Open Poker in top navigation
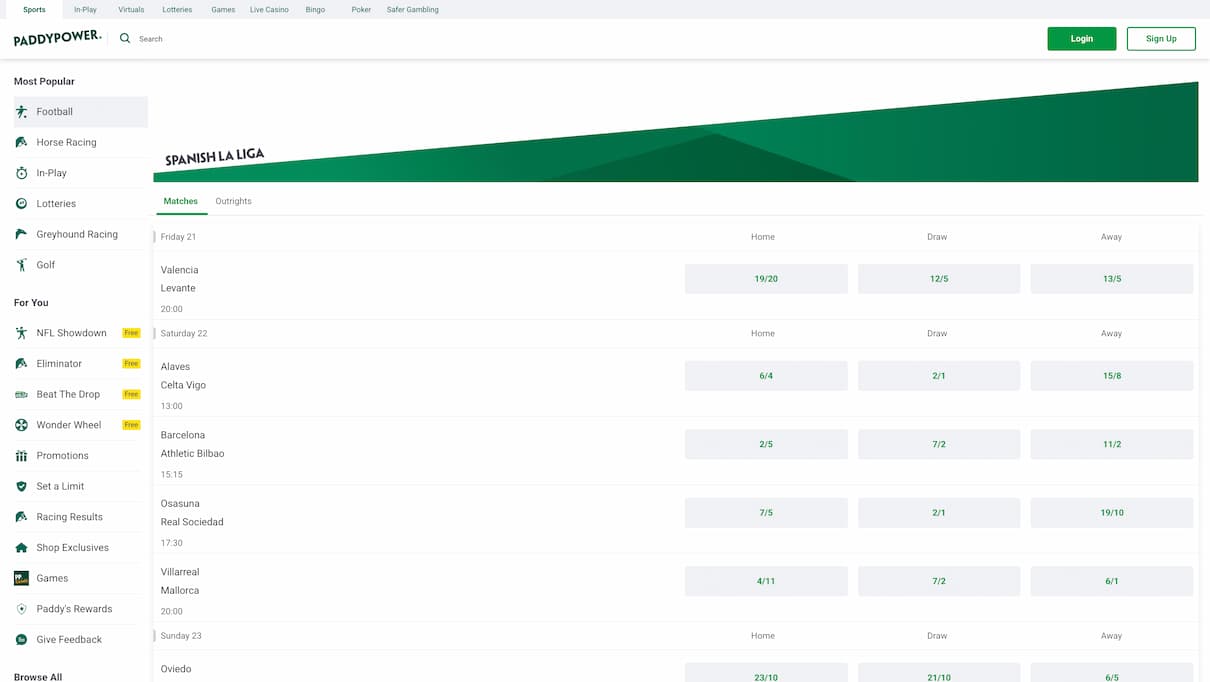This screenshot has width=1210, height=682. pos(361,9)
